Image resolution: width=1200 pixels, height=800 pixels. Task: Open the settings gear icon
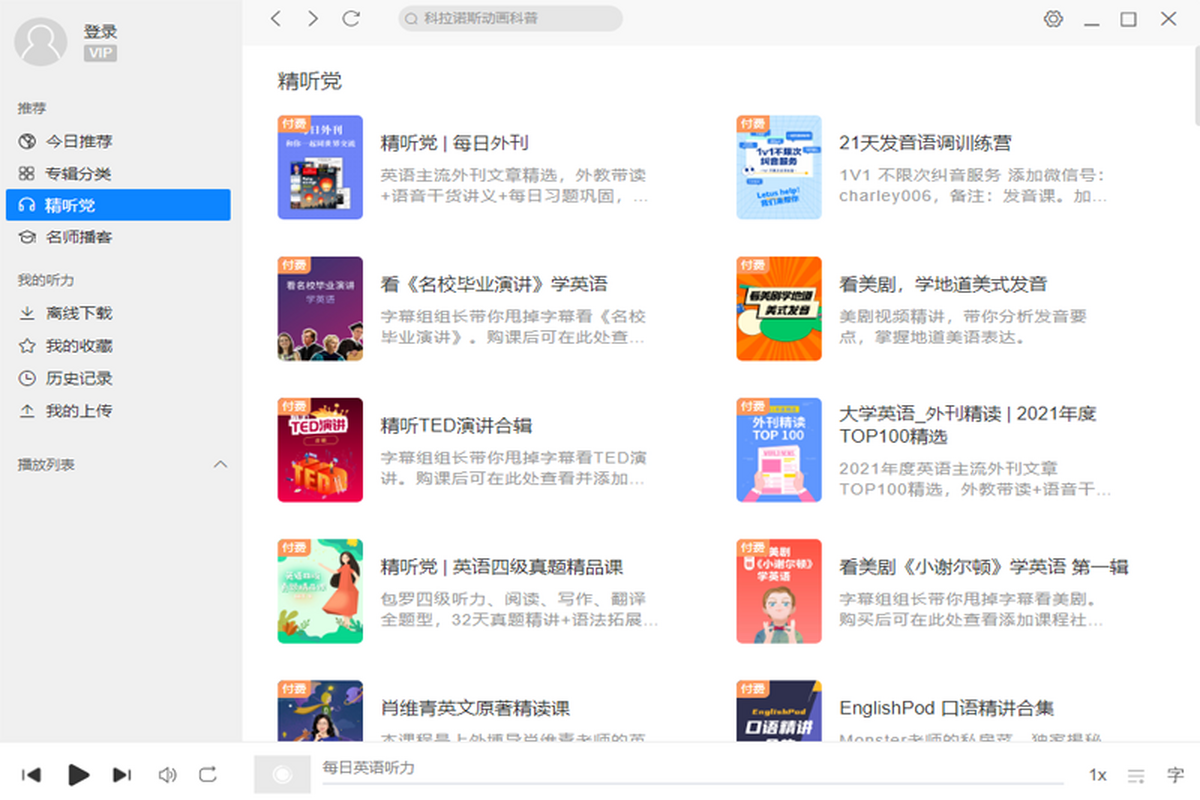pos(1053,19)
